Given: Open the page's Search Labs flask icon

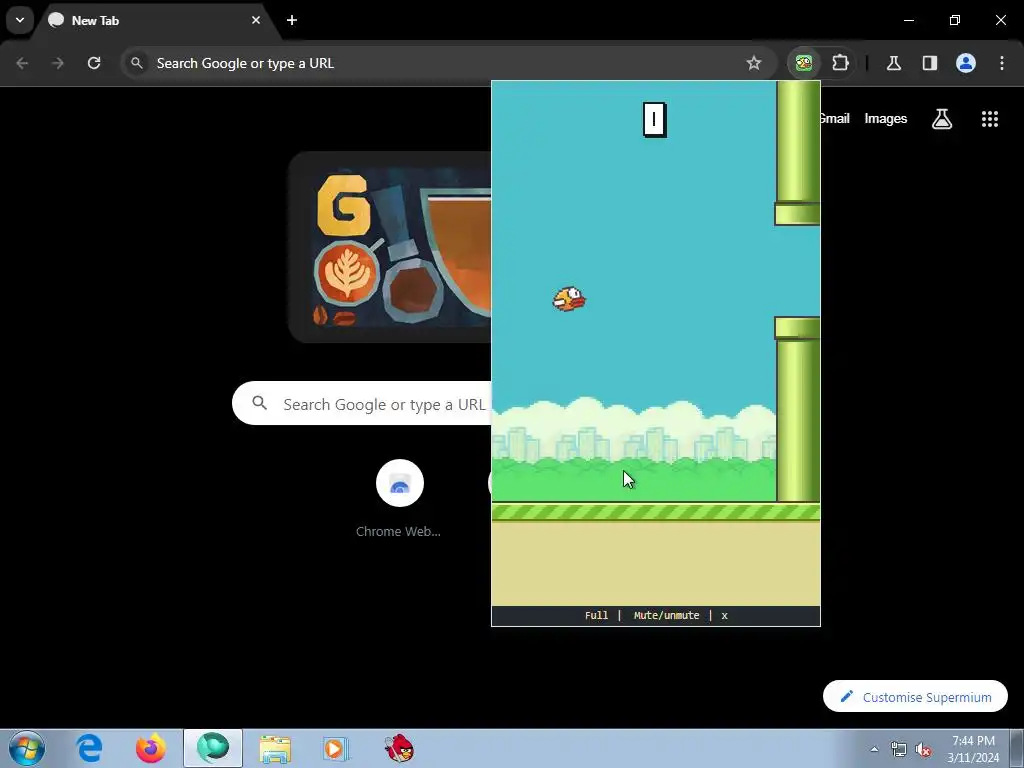Looking at the screenshot, I should [941, 119].
